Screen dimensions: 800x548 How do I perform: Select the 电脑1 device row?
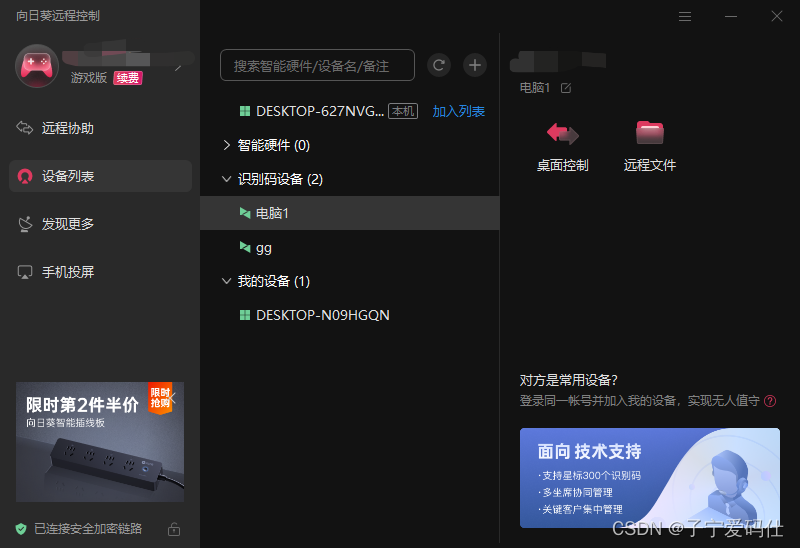coord(349,213)
